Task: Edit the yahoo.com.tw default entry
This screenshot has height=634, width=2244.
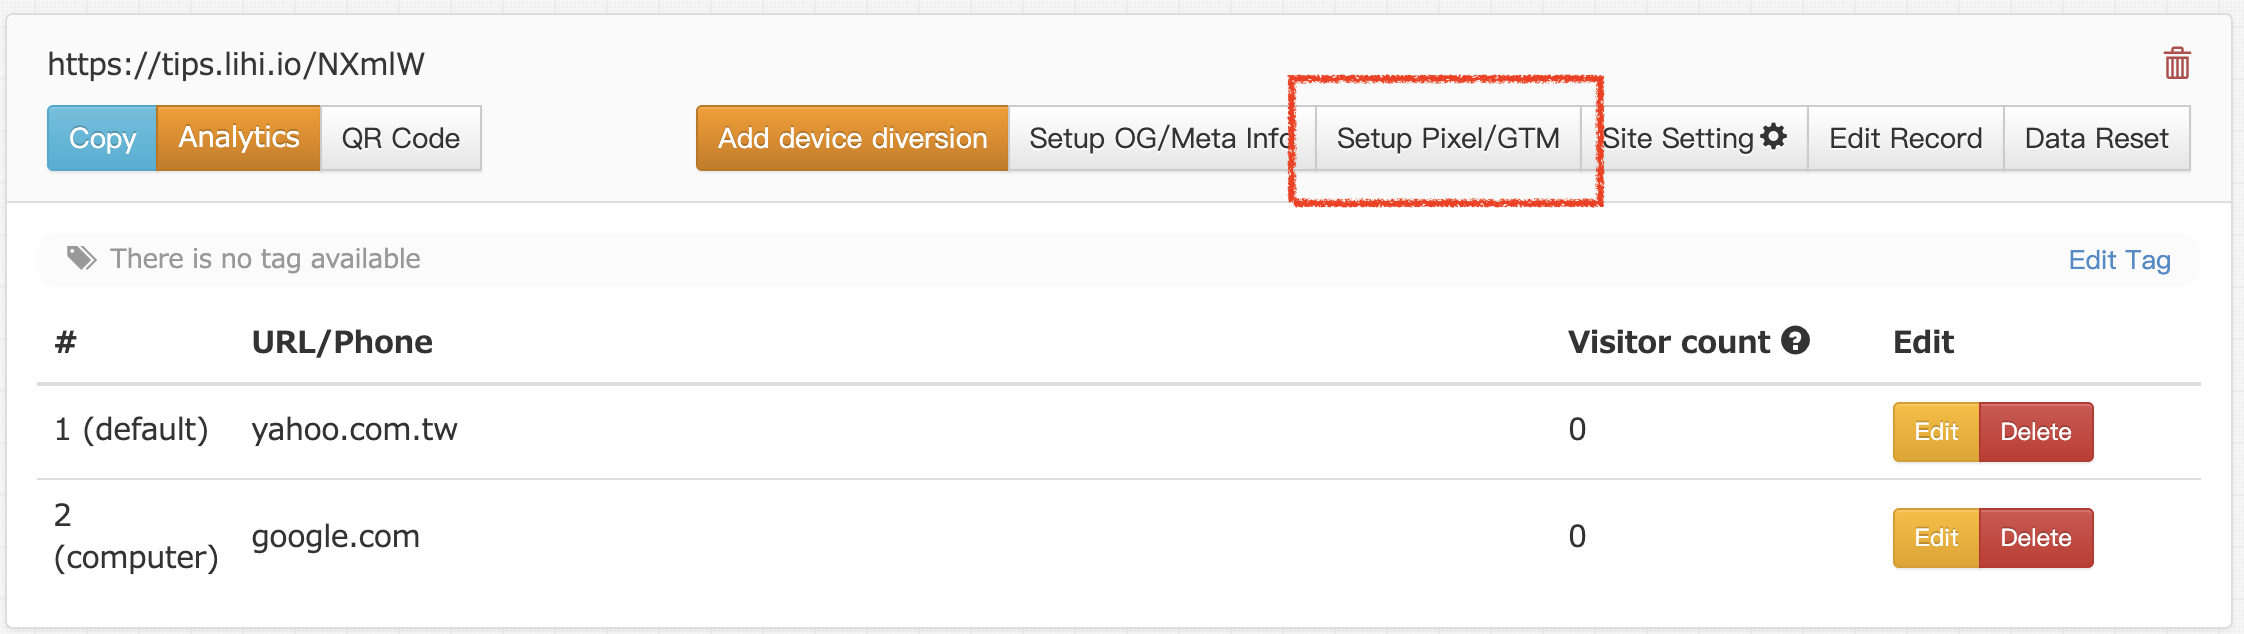Action: coord(1936,432)
